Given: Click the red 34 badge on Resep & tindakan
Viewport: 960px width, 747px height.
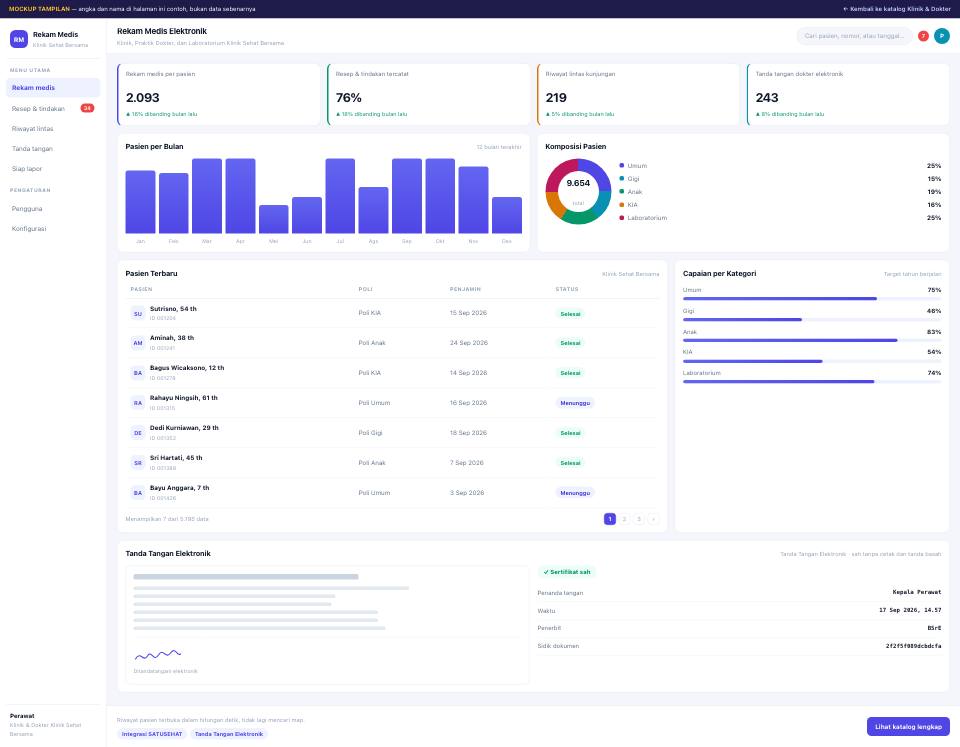Looking at the screenshot, I should 88,108.
